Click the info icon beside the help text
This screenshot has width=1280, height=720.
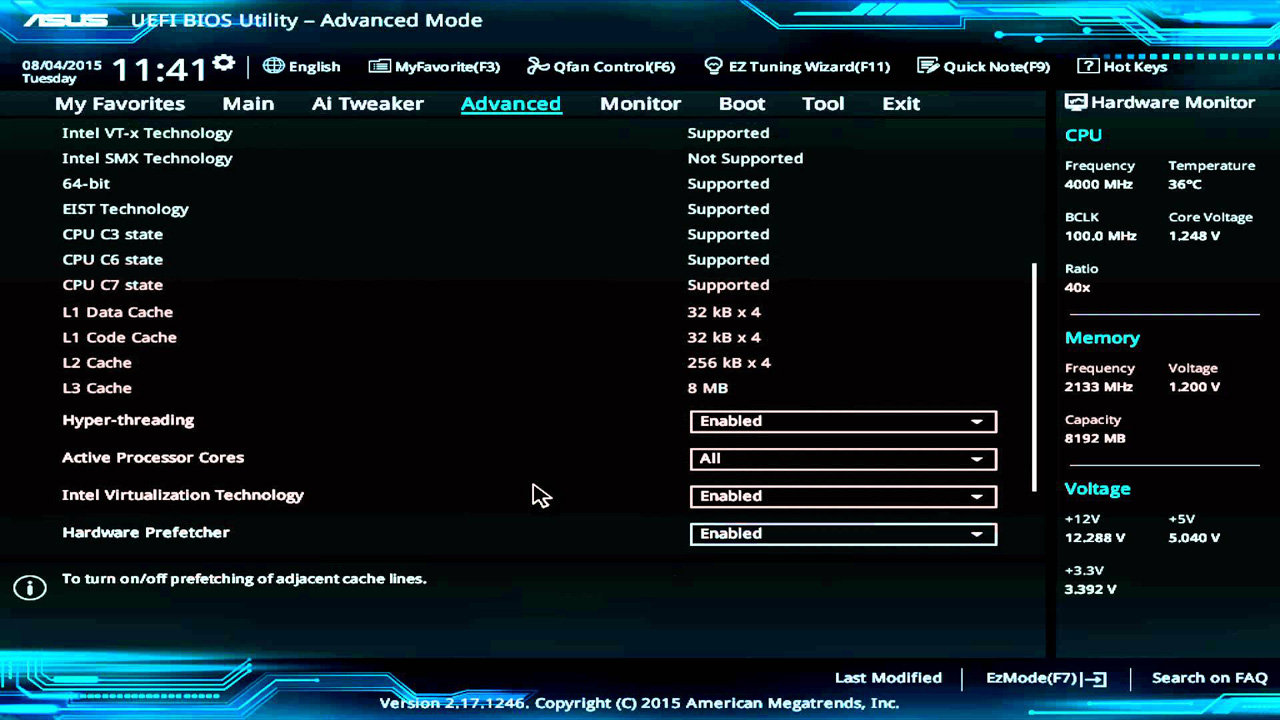30,588
